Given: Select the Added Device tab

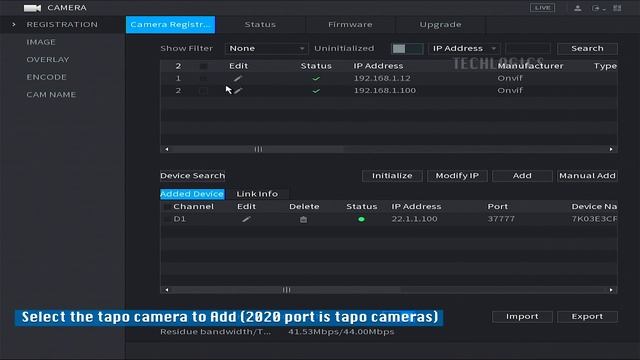Looking at the screenshot, I should (x=192, y=194).
